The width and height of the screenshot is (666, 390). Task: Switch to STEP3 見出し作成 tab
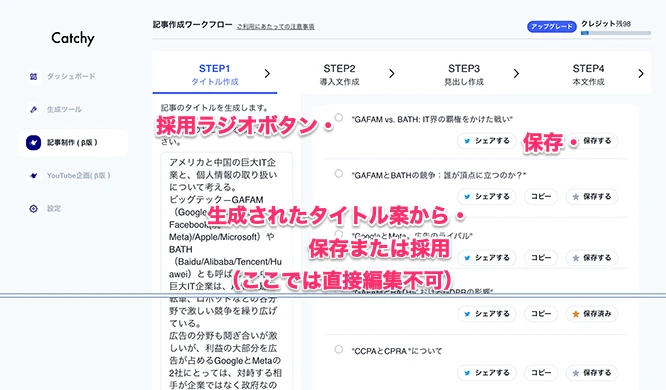coord(464,74)
